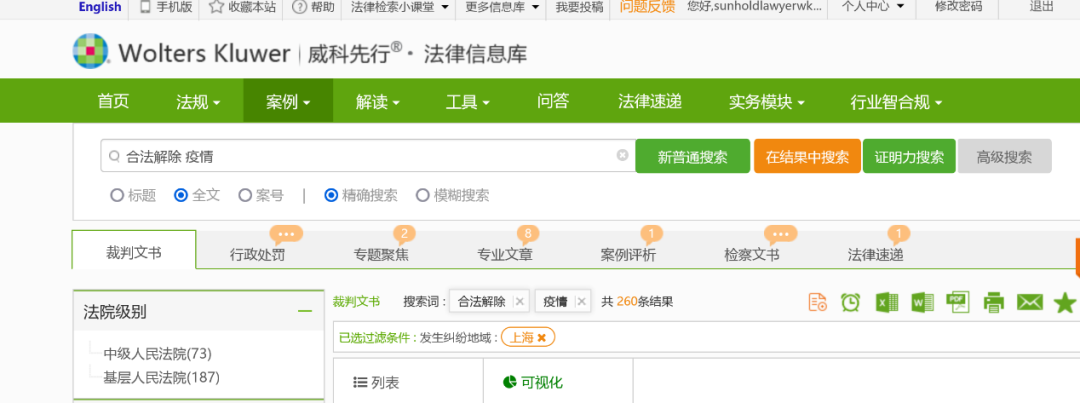Open the 问答 section
Viewport: 1080px width, 403px height.
pos(553,101)
